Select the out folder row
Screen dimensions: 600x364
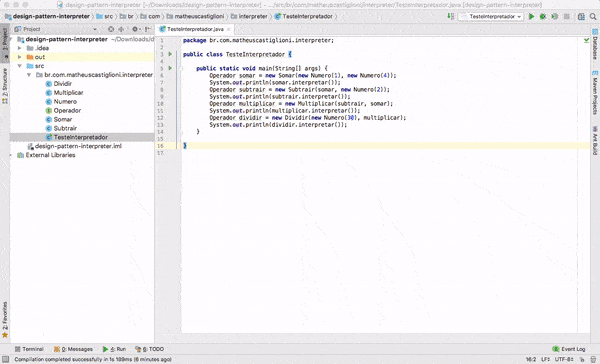pyautogui.click(x=82, y=57)
